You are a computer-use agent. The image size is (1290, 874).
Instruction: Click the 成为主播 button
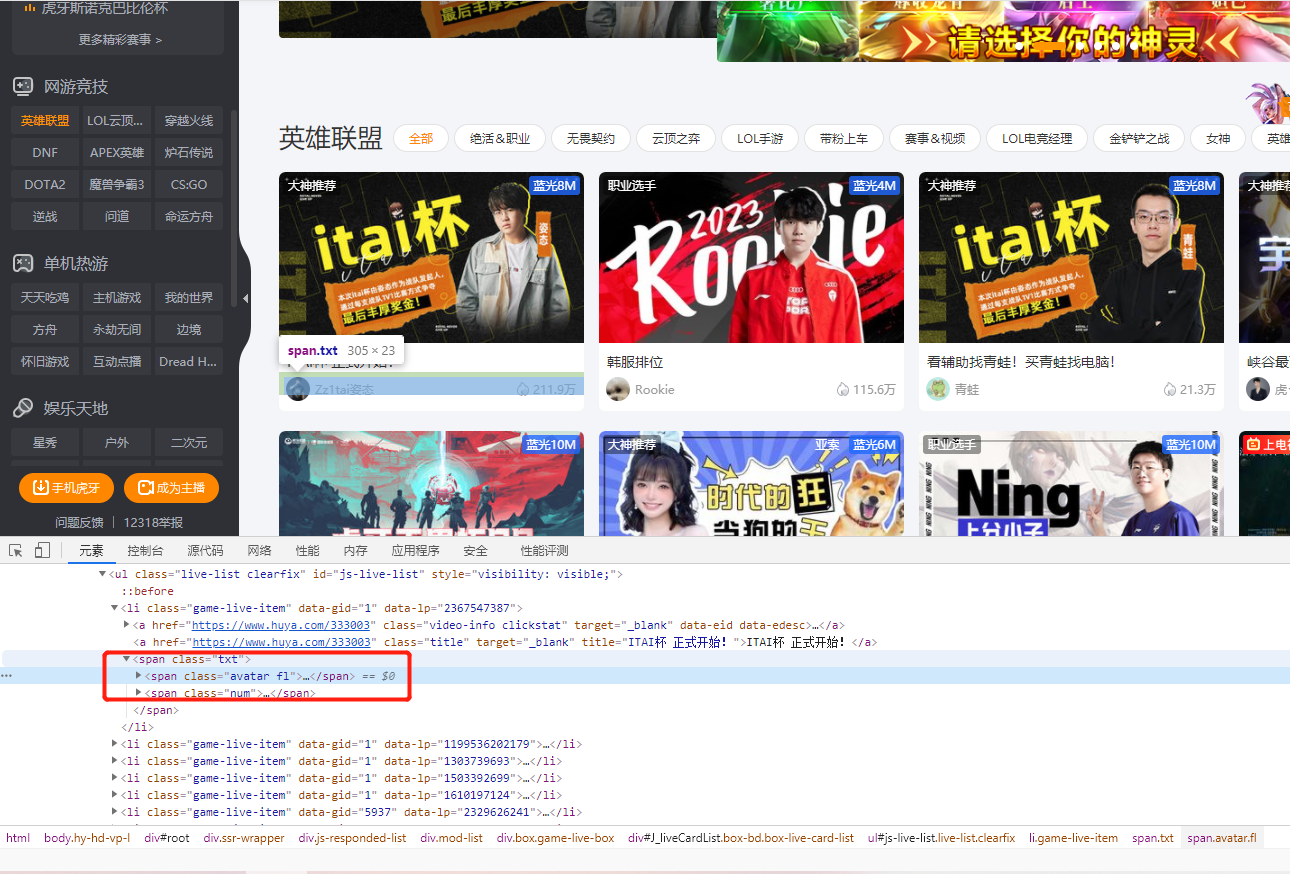[171, 488]
